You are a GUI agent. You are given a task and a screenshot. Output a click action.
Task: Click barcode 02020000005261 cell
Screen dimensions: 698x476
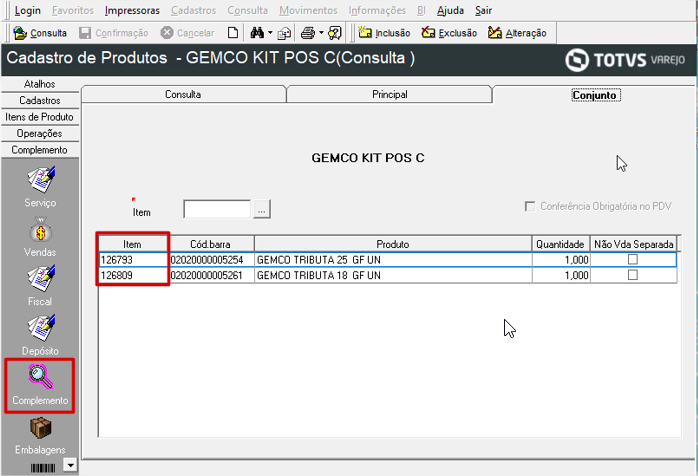[x=211, y=275]
